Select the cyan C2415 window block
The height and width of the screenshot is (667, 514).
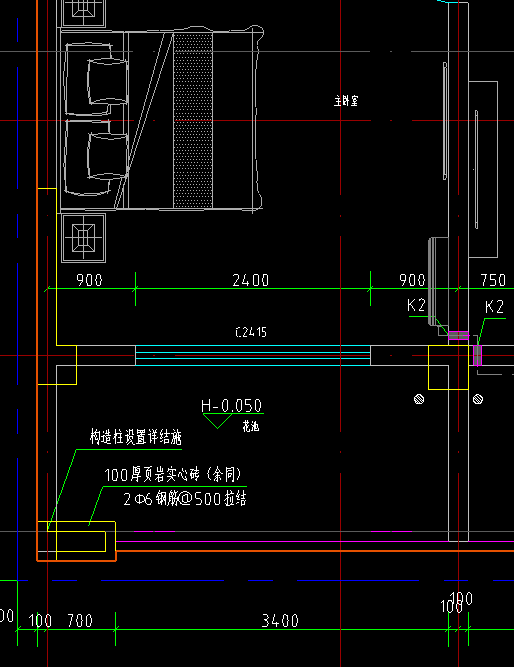point(253,355)
